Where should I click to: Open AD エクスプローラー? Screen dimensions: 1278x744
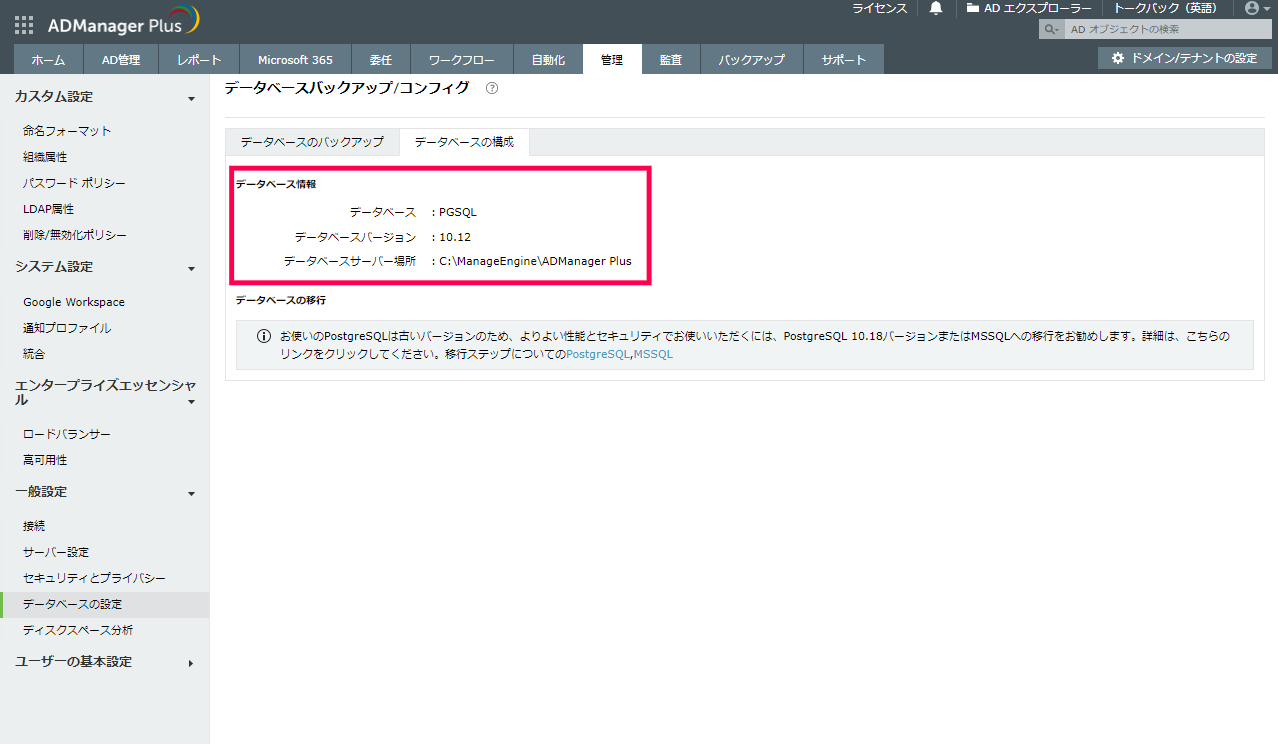(x=1029, y=8)
